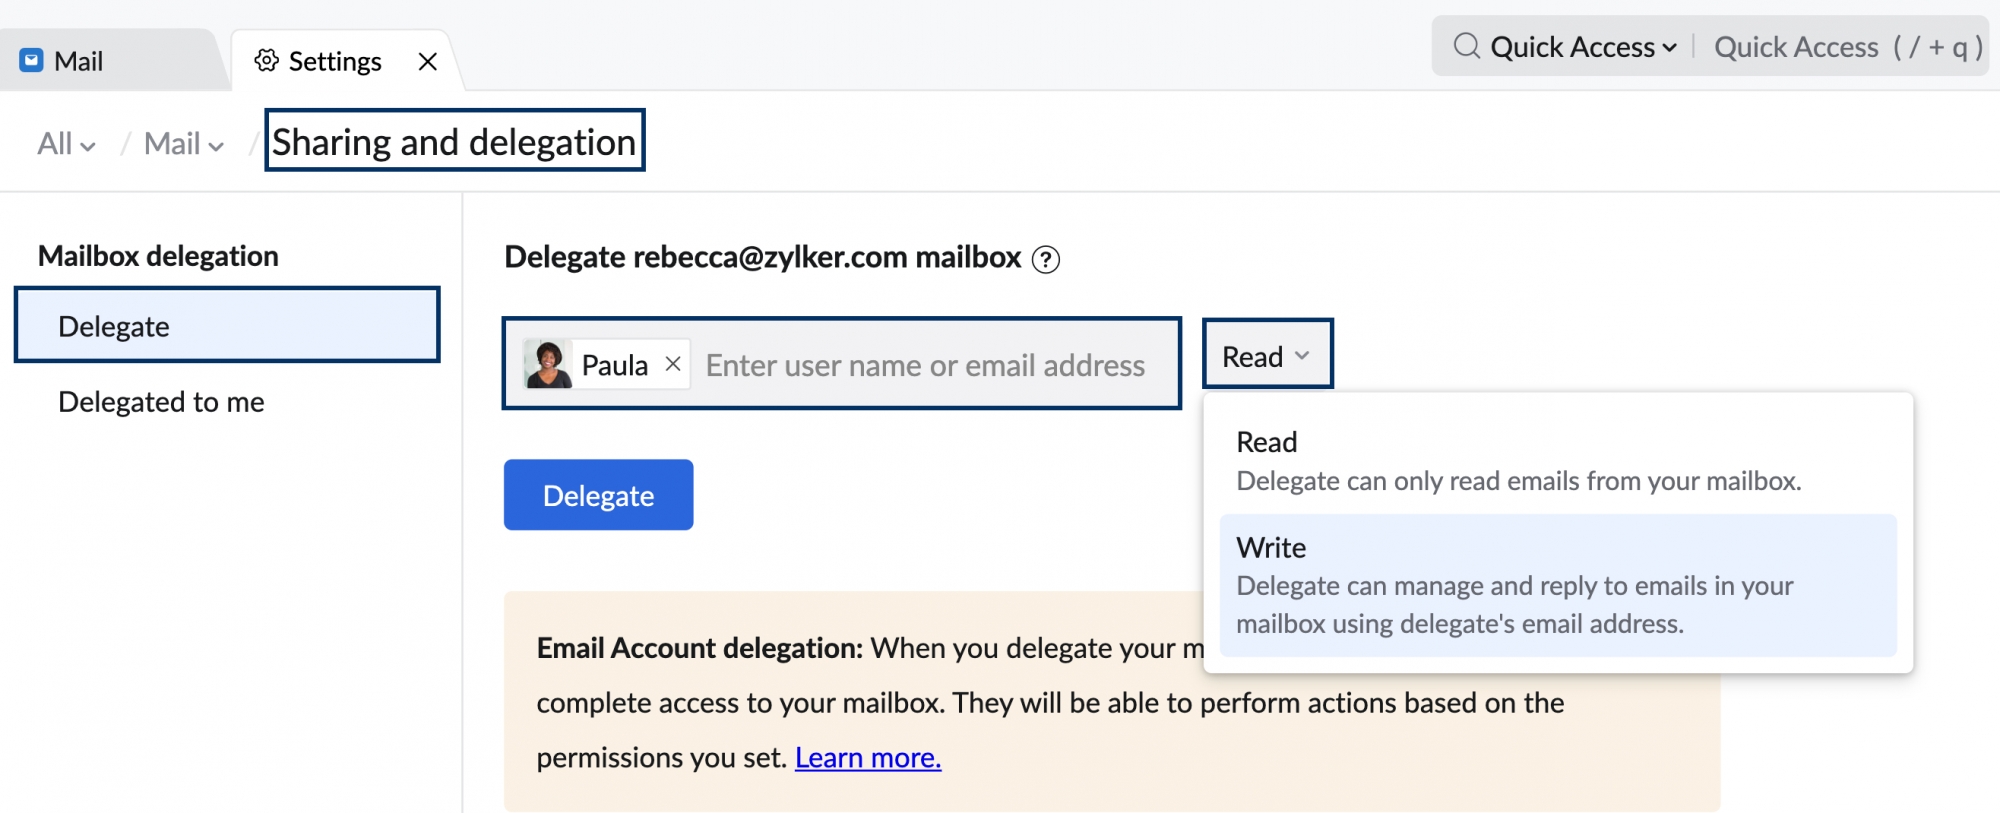Image resolution: width=2000 pixels, height=813 pixels.
Task: Open the Mail breadcrumb dropdown
Action: coord(183,144)
